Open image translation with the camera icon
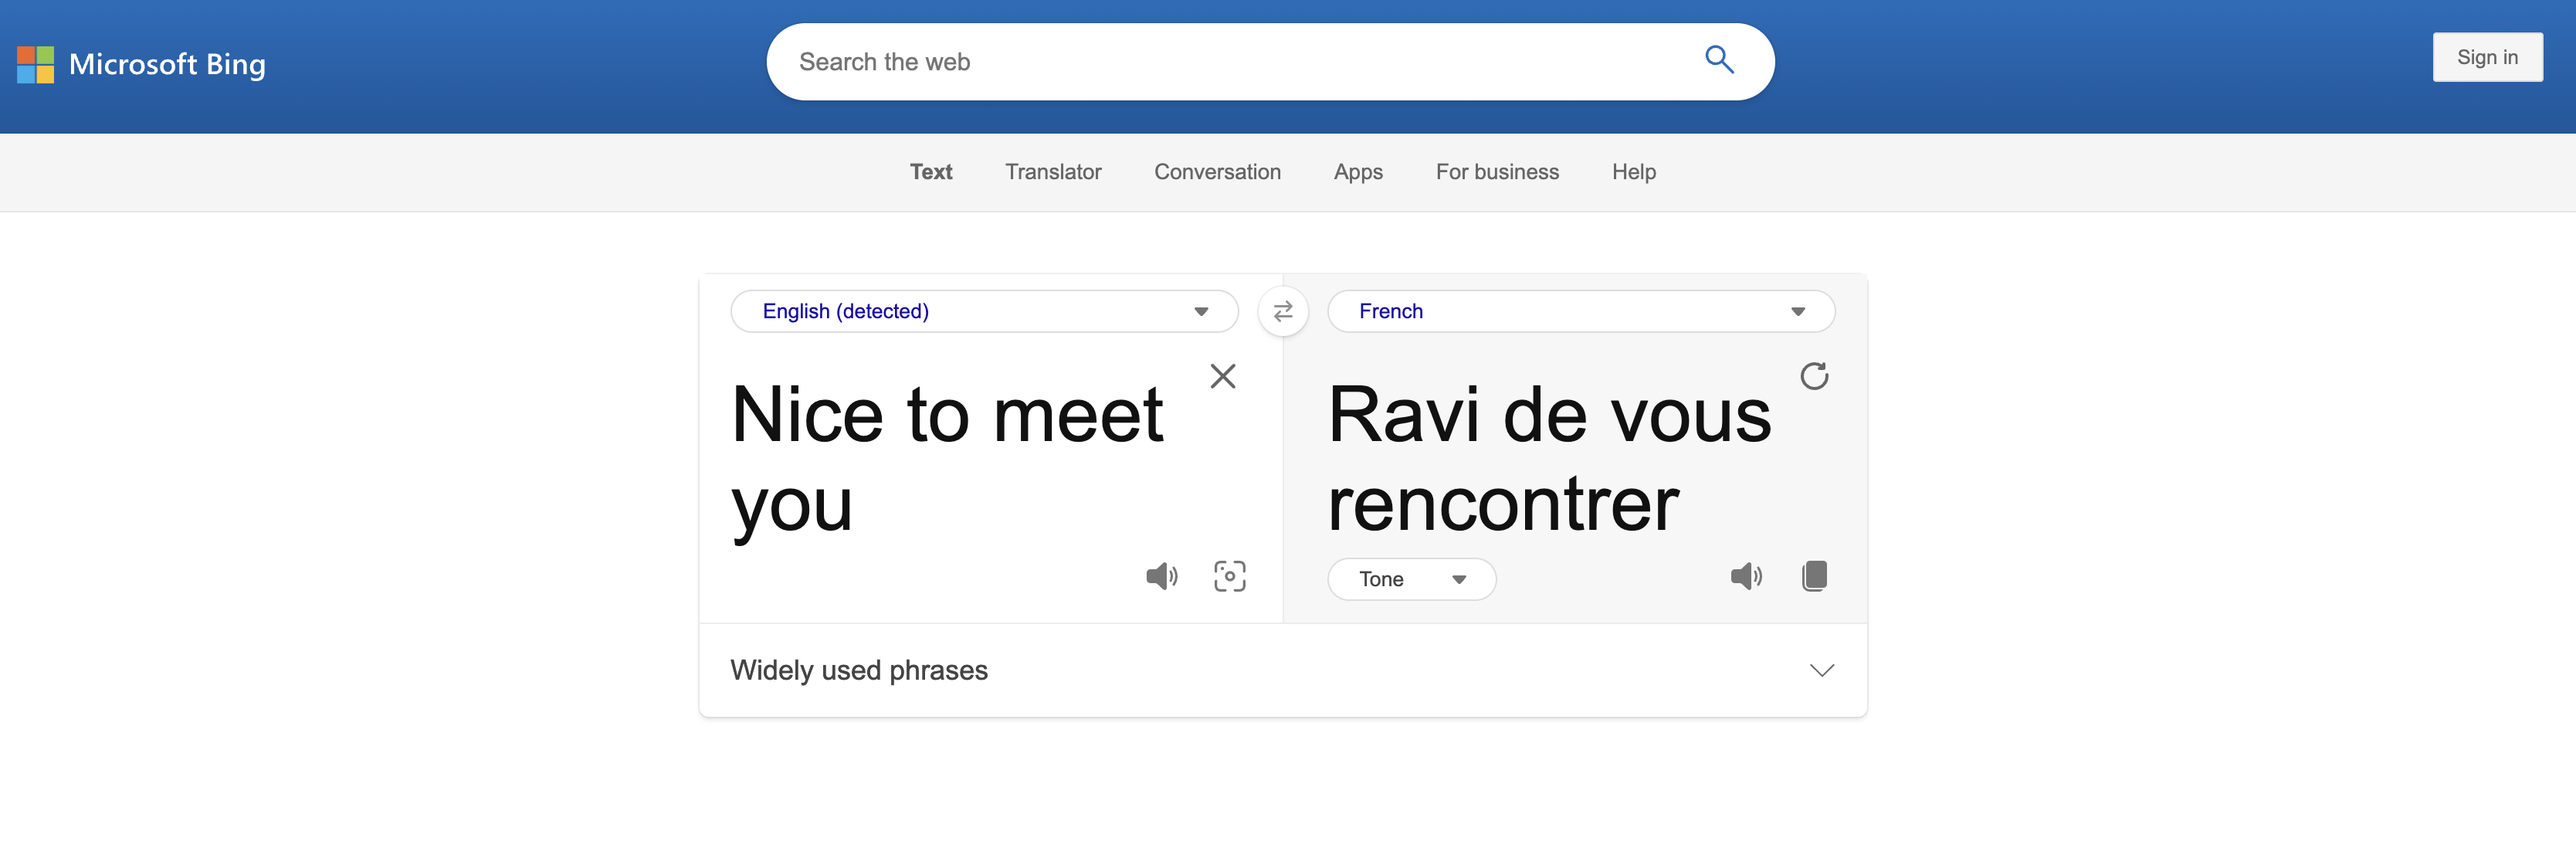This screenshot has height=845, width=2576. (1230, 576)
